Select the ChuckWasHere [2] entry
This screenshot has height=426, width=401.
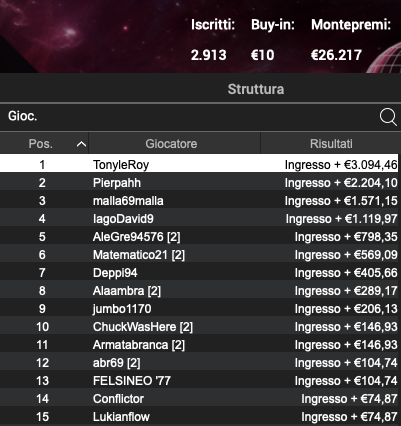click(199, 327)
